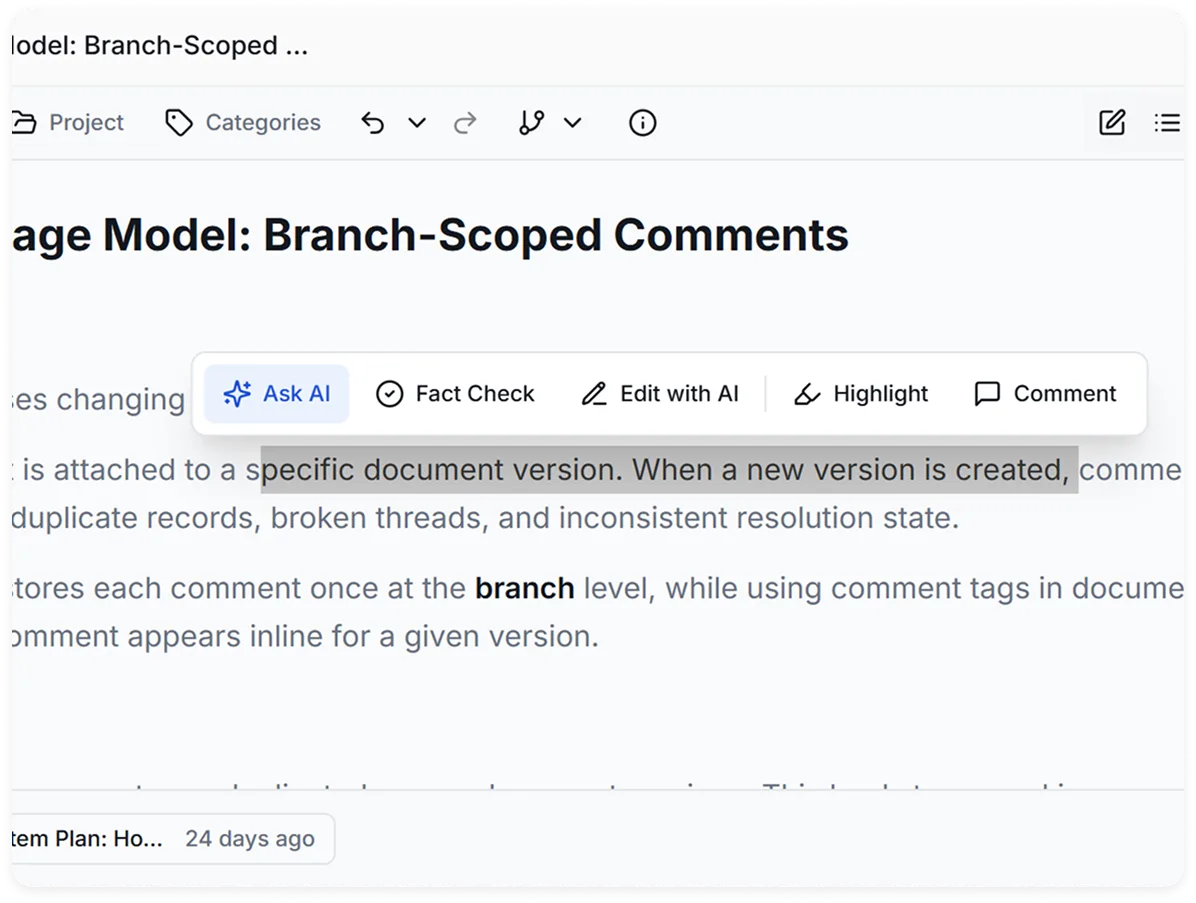
Task: Open the 'Plan: Ho...' 24 days ago item
Action: [x=172, y=838]
